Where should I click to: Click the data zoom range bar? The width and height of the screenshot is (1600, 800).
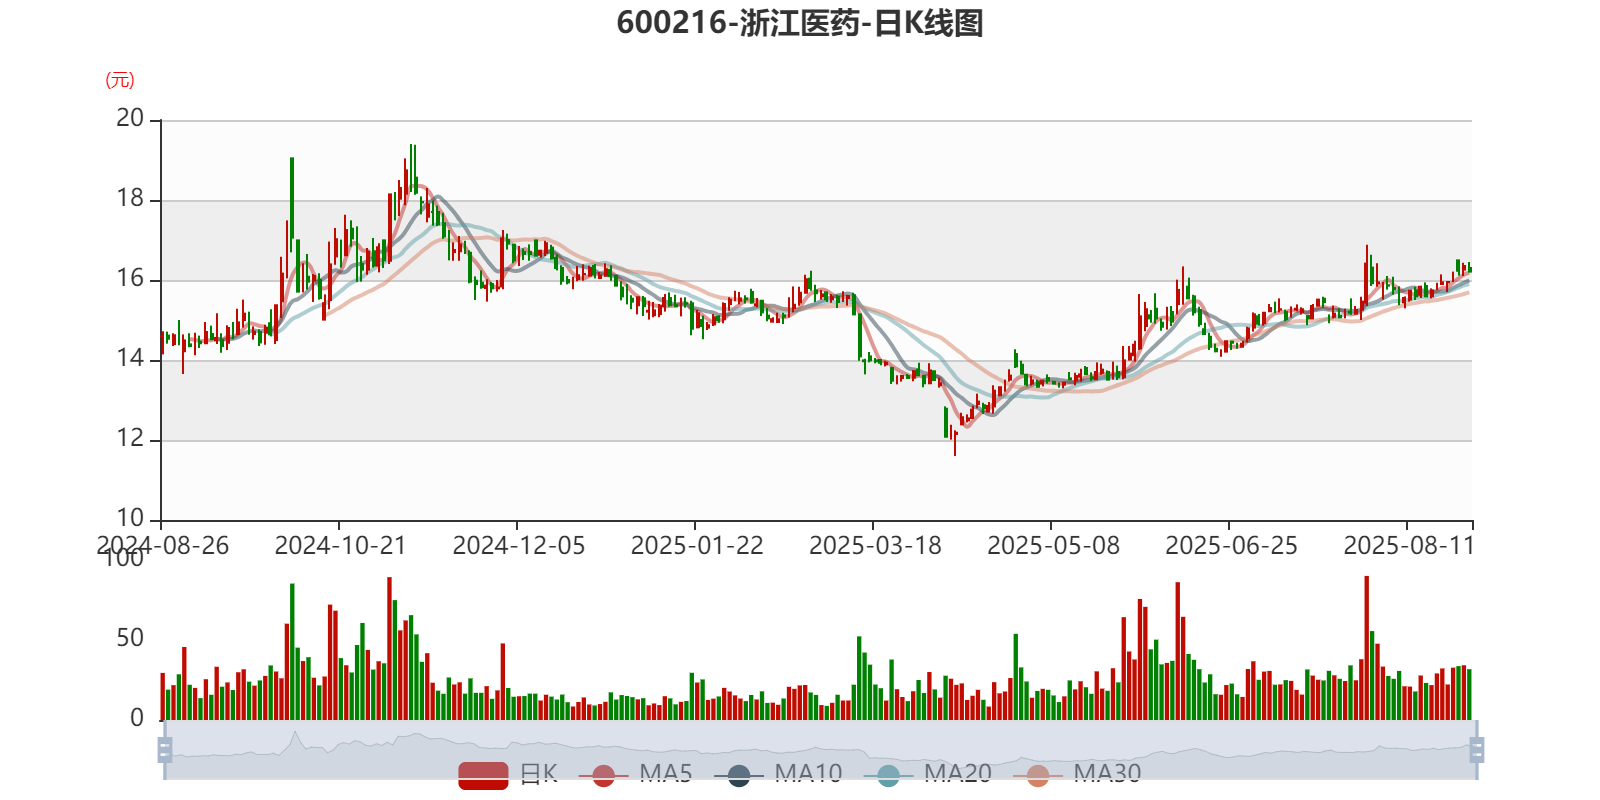[820, 750]
